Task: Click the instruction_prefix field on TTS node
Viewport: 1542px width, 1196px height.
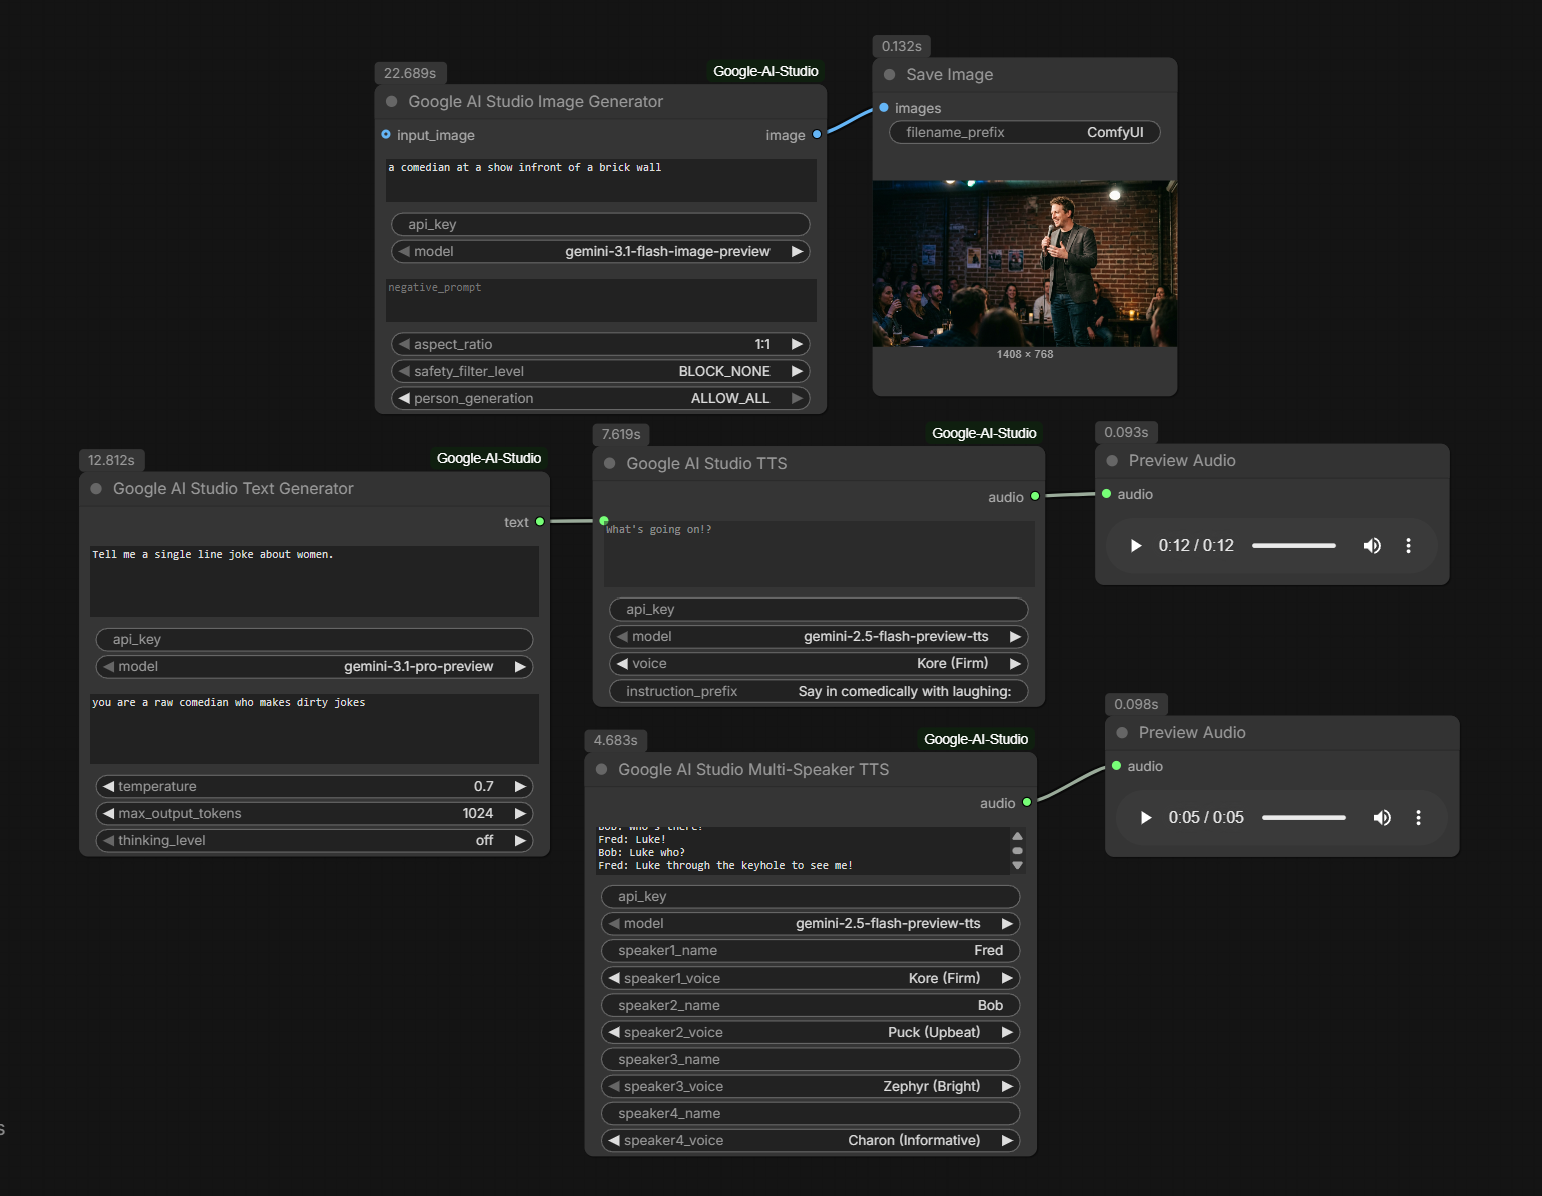Action: coord(818,691)
